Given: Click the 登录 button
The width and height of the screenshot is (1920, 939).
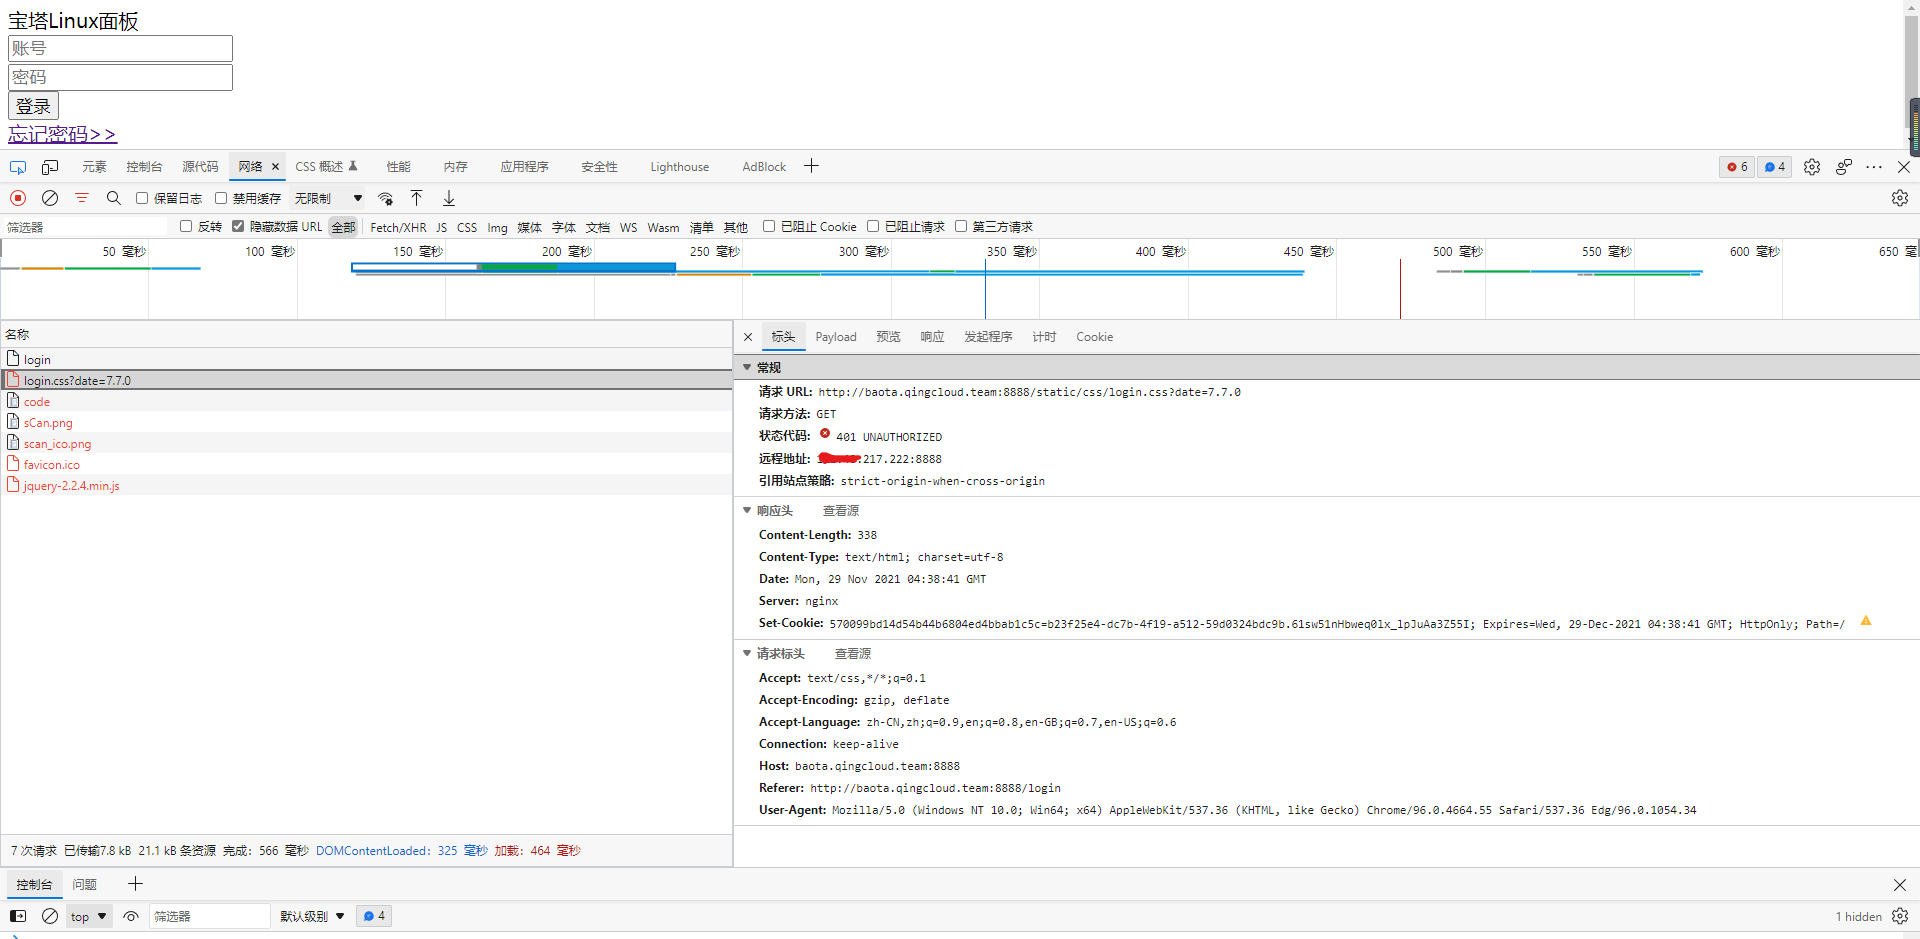Looking at the screenshot, I should (33, 106).
